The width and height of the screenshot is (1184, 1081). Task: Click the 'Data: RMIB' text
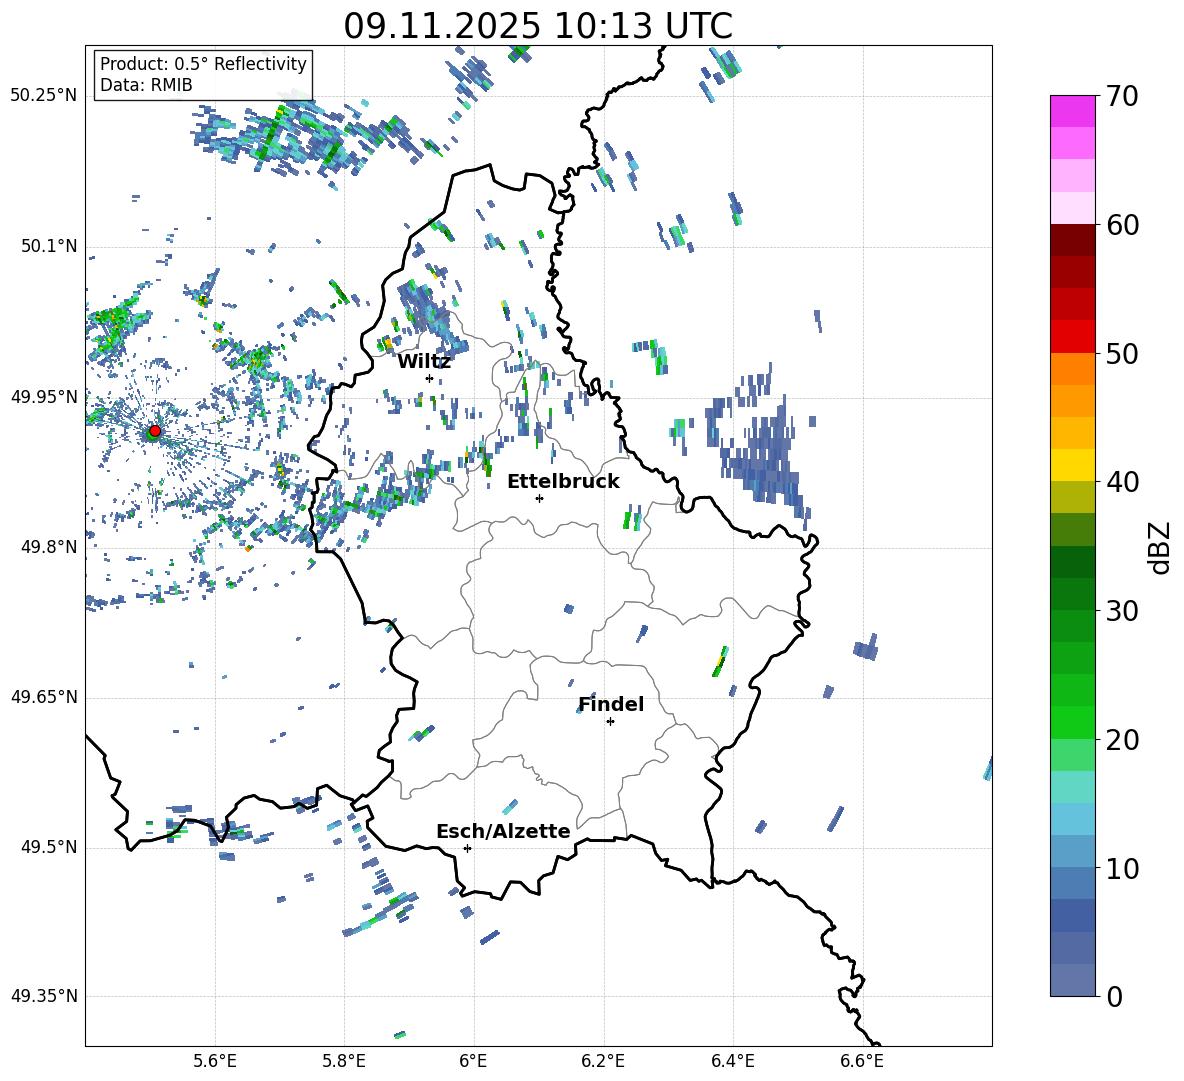[x=146, y=85]
